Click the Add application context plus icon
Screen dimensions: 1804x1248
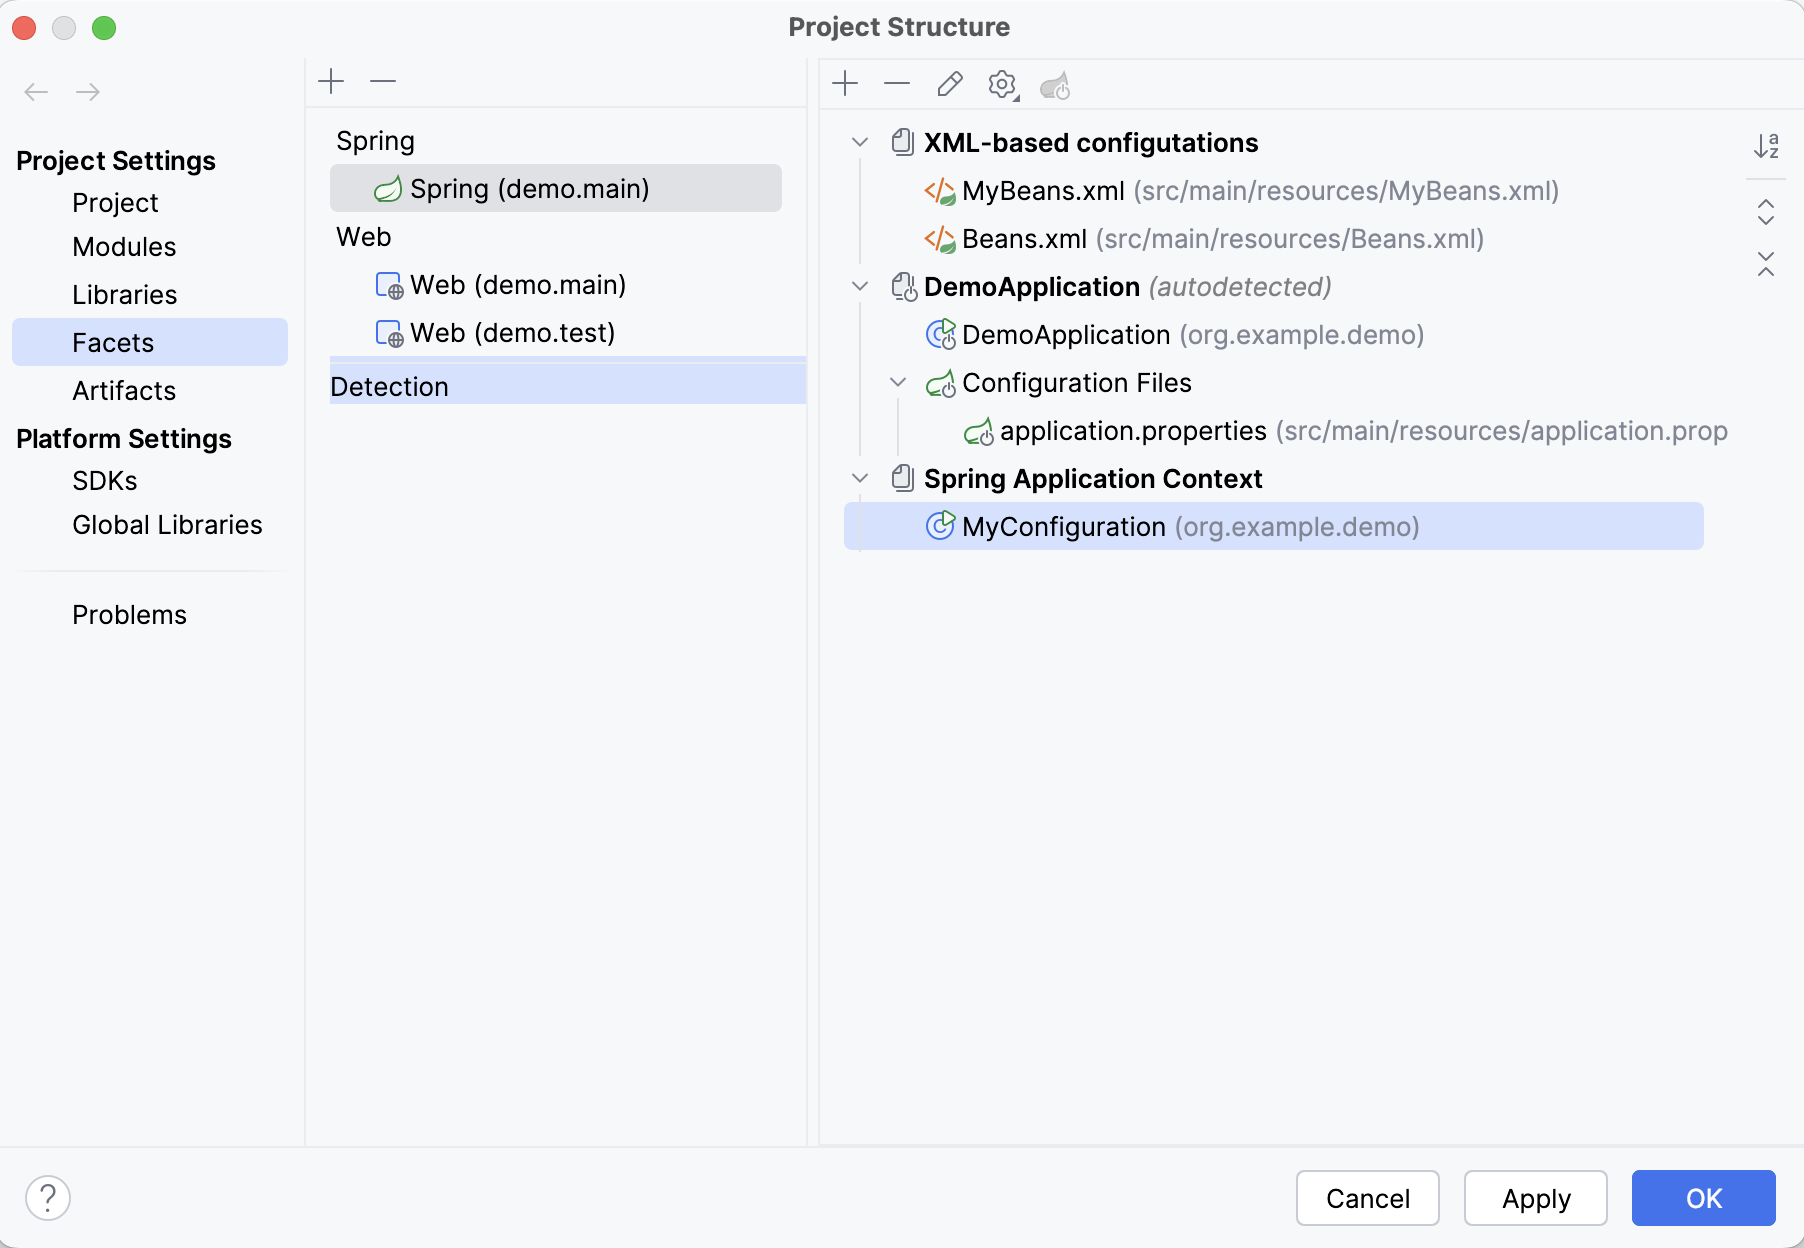pyautogui.click(x=845, y=84)
